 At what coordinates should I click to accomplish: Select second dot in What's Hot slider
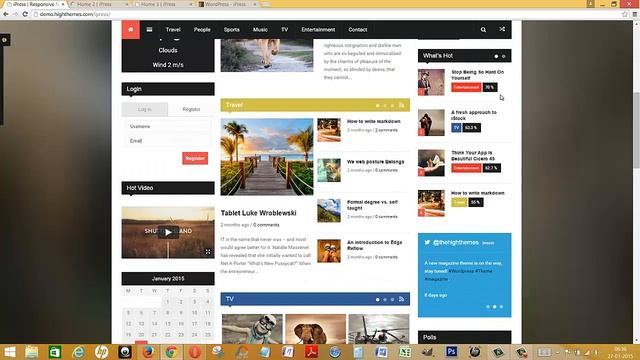(x=504, y=56)
